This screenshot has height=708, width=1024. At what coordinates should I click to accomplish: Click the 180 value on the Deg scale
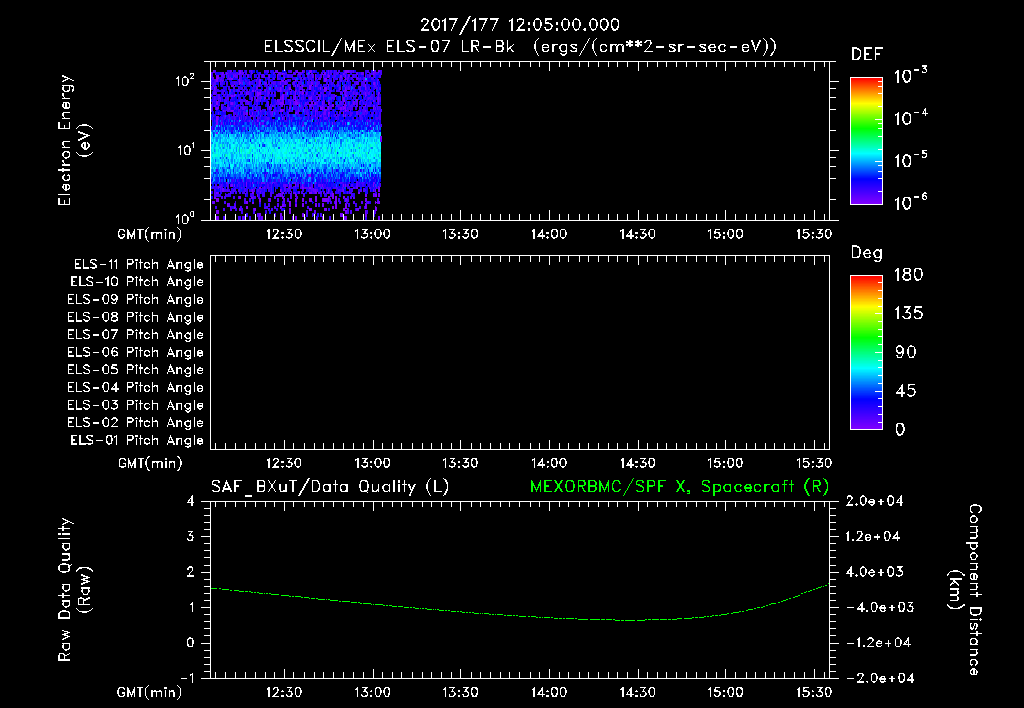[908, 275]
